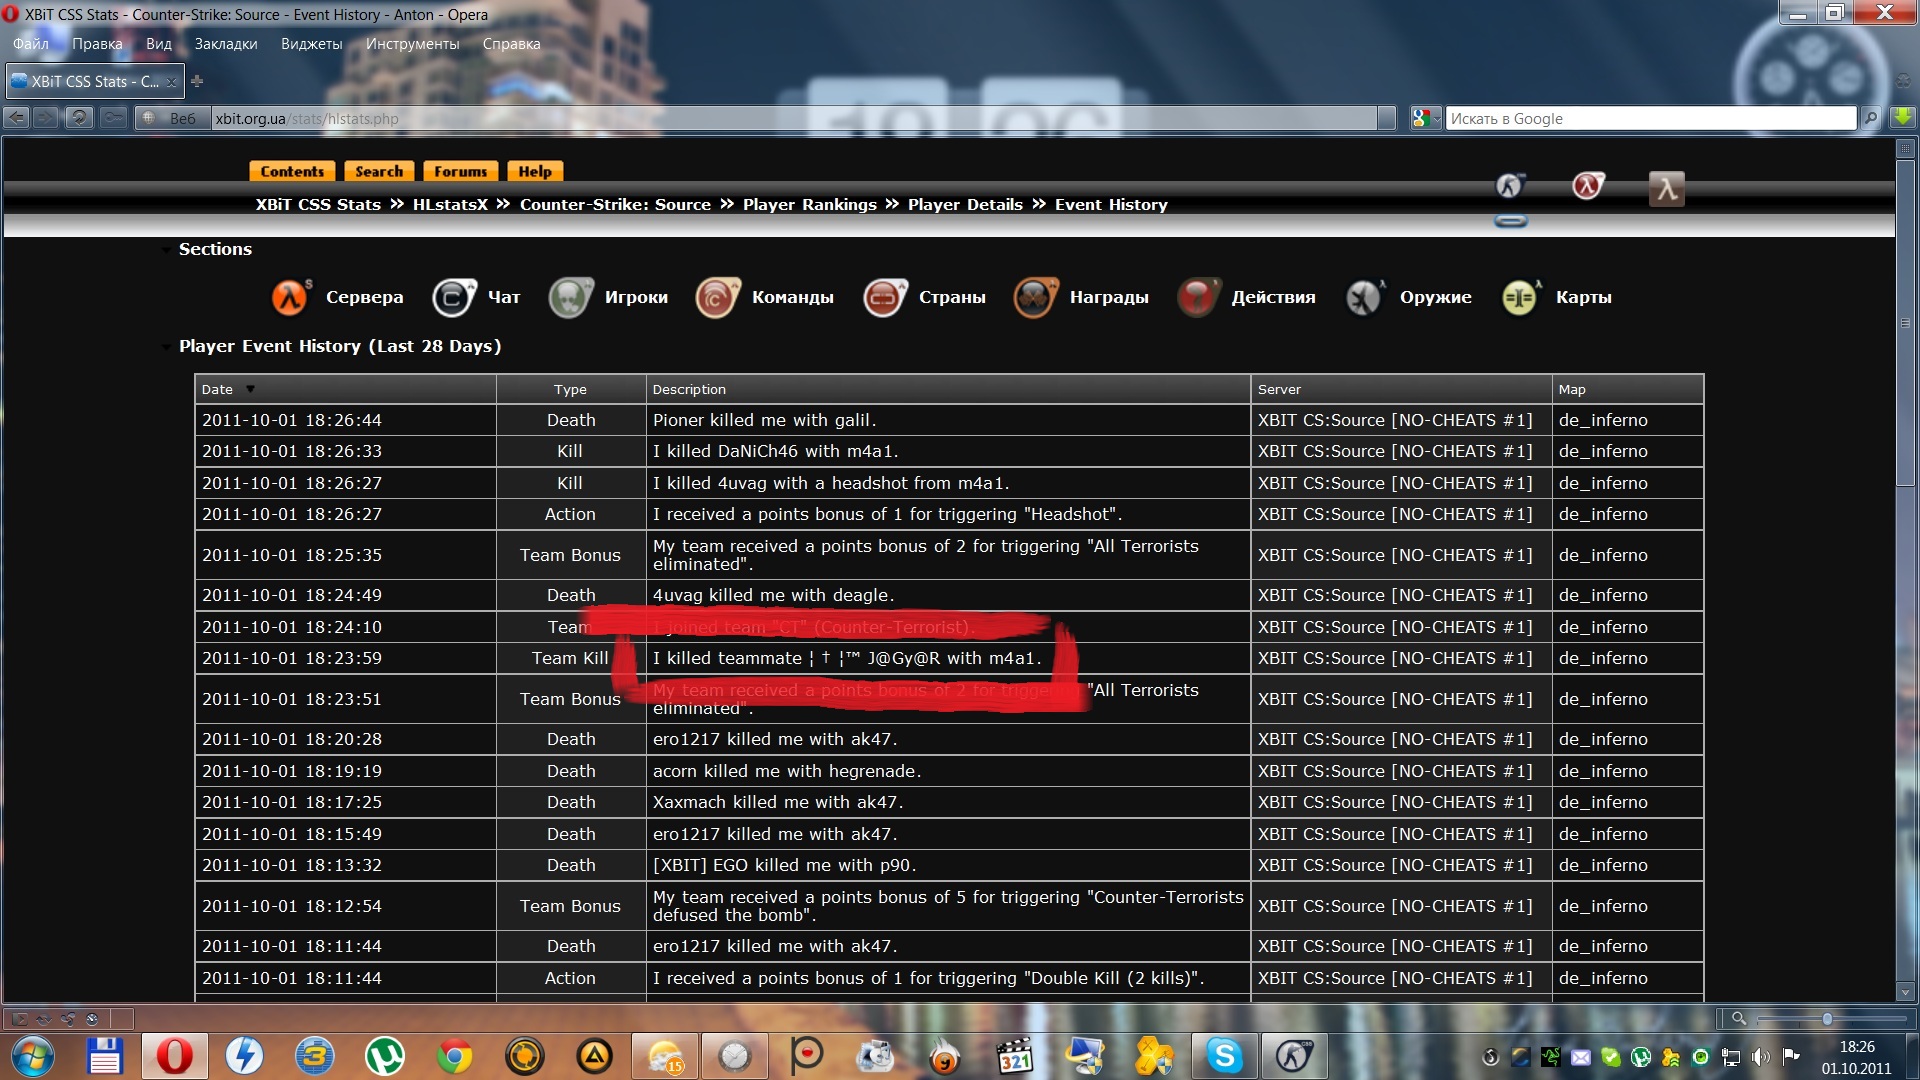Open the Инструменты menu
This screenshot has width=1920, height=1080.
(412, 44)
